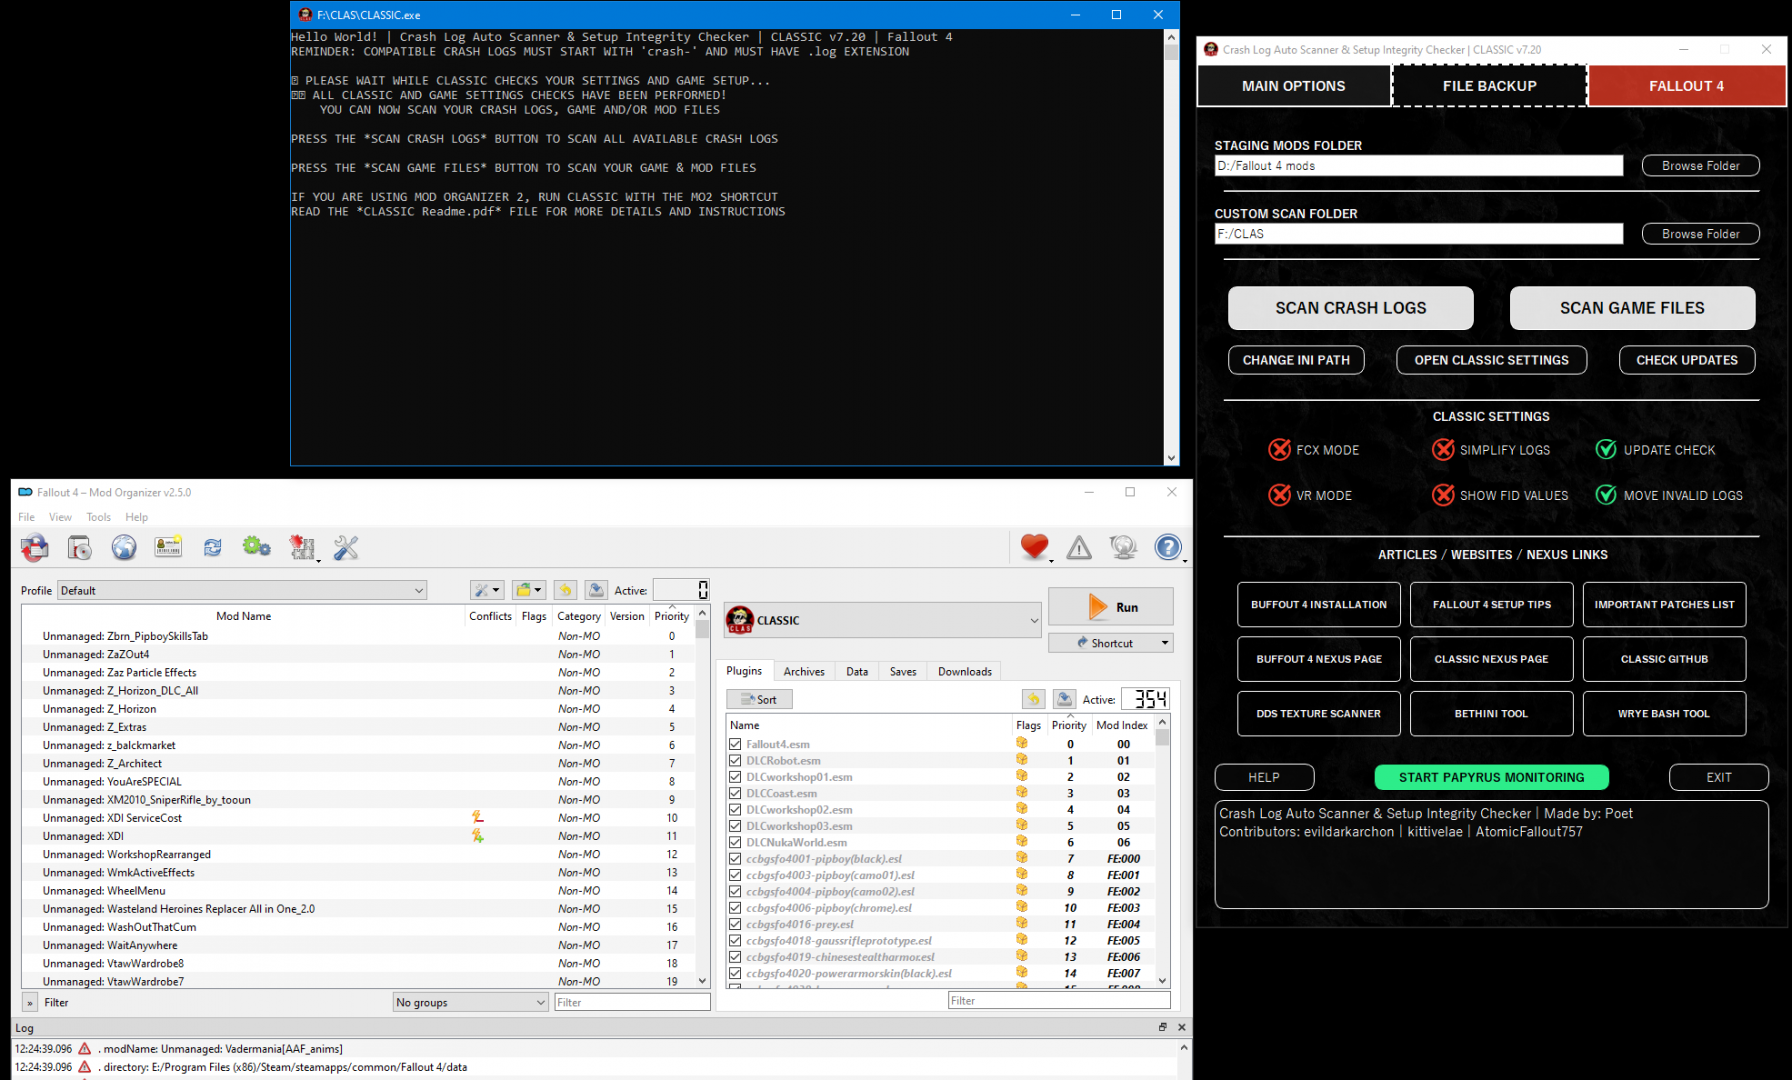Image resolution: width=1792 pixels, height=1080 pixels.
Task: Click the Refresh toolbar icon
Action: pyautogui.click(x=213, y=548)
